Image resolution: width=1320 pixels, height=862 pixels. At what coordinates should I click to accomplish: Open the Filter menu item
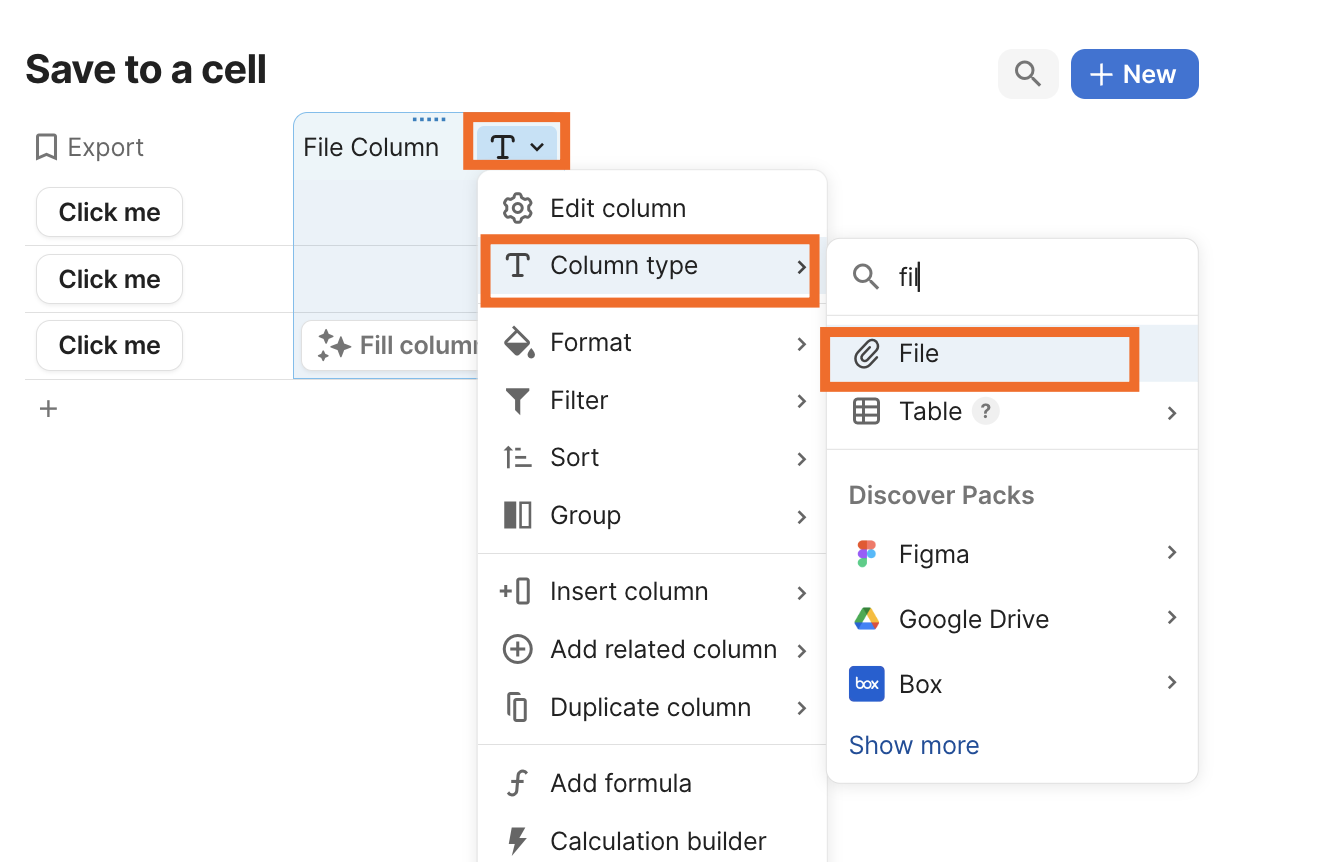(579, 400)
